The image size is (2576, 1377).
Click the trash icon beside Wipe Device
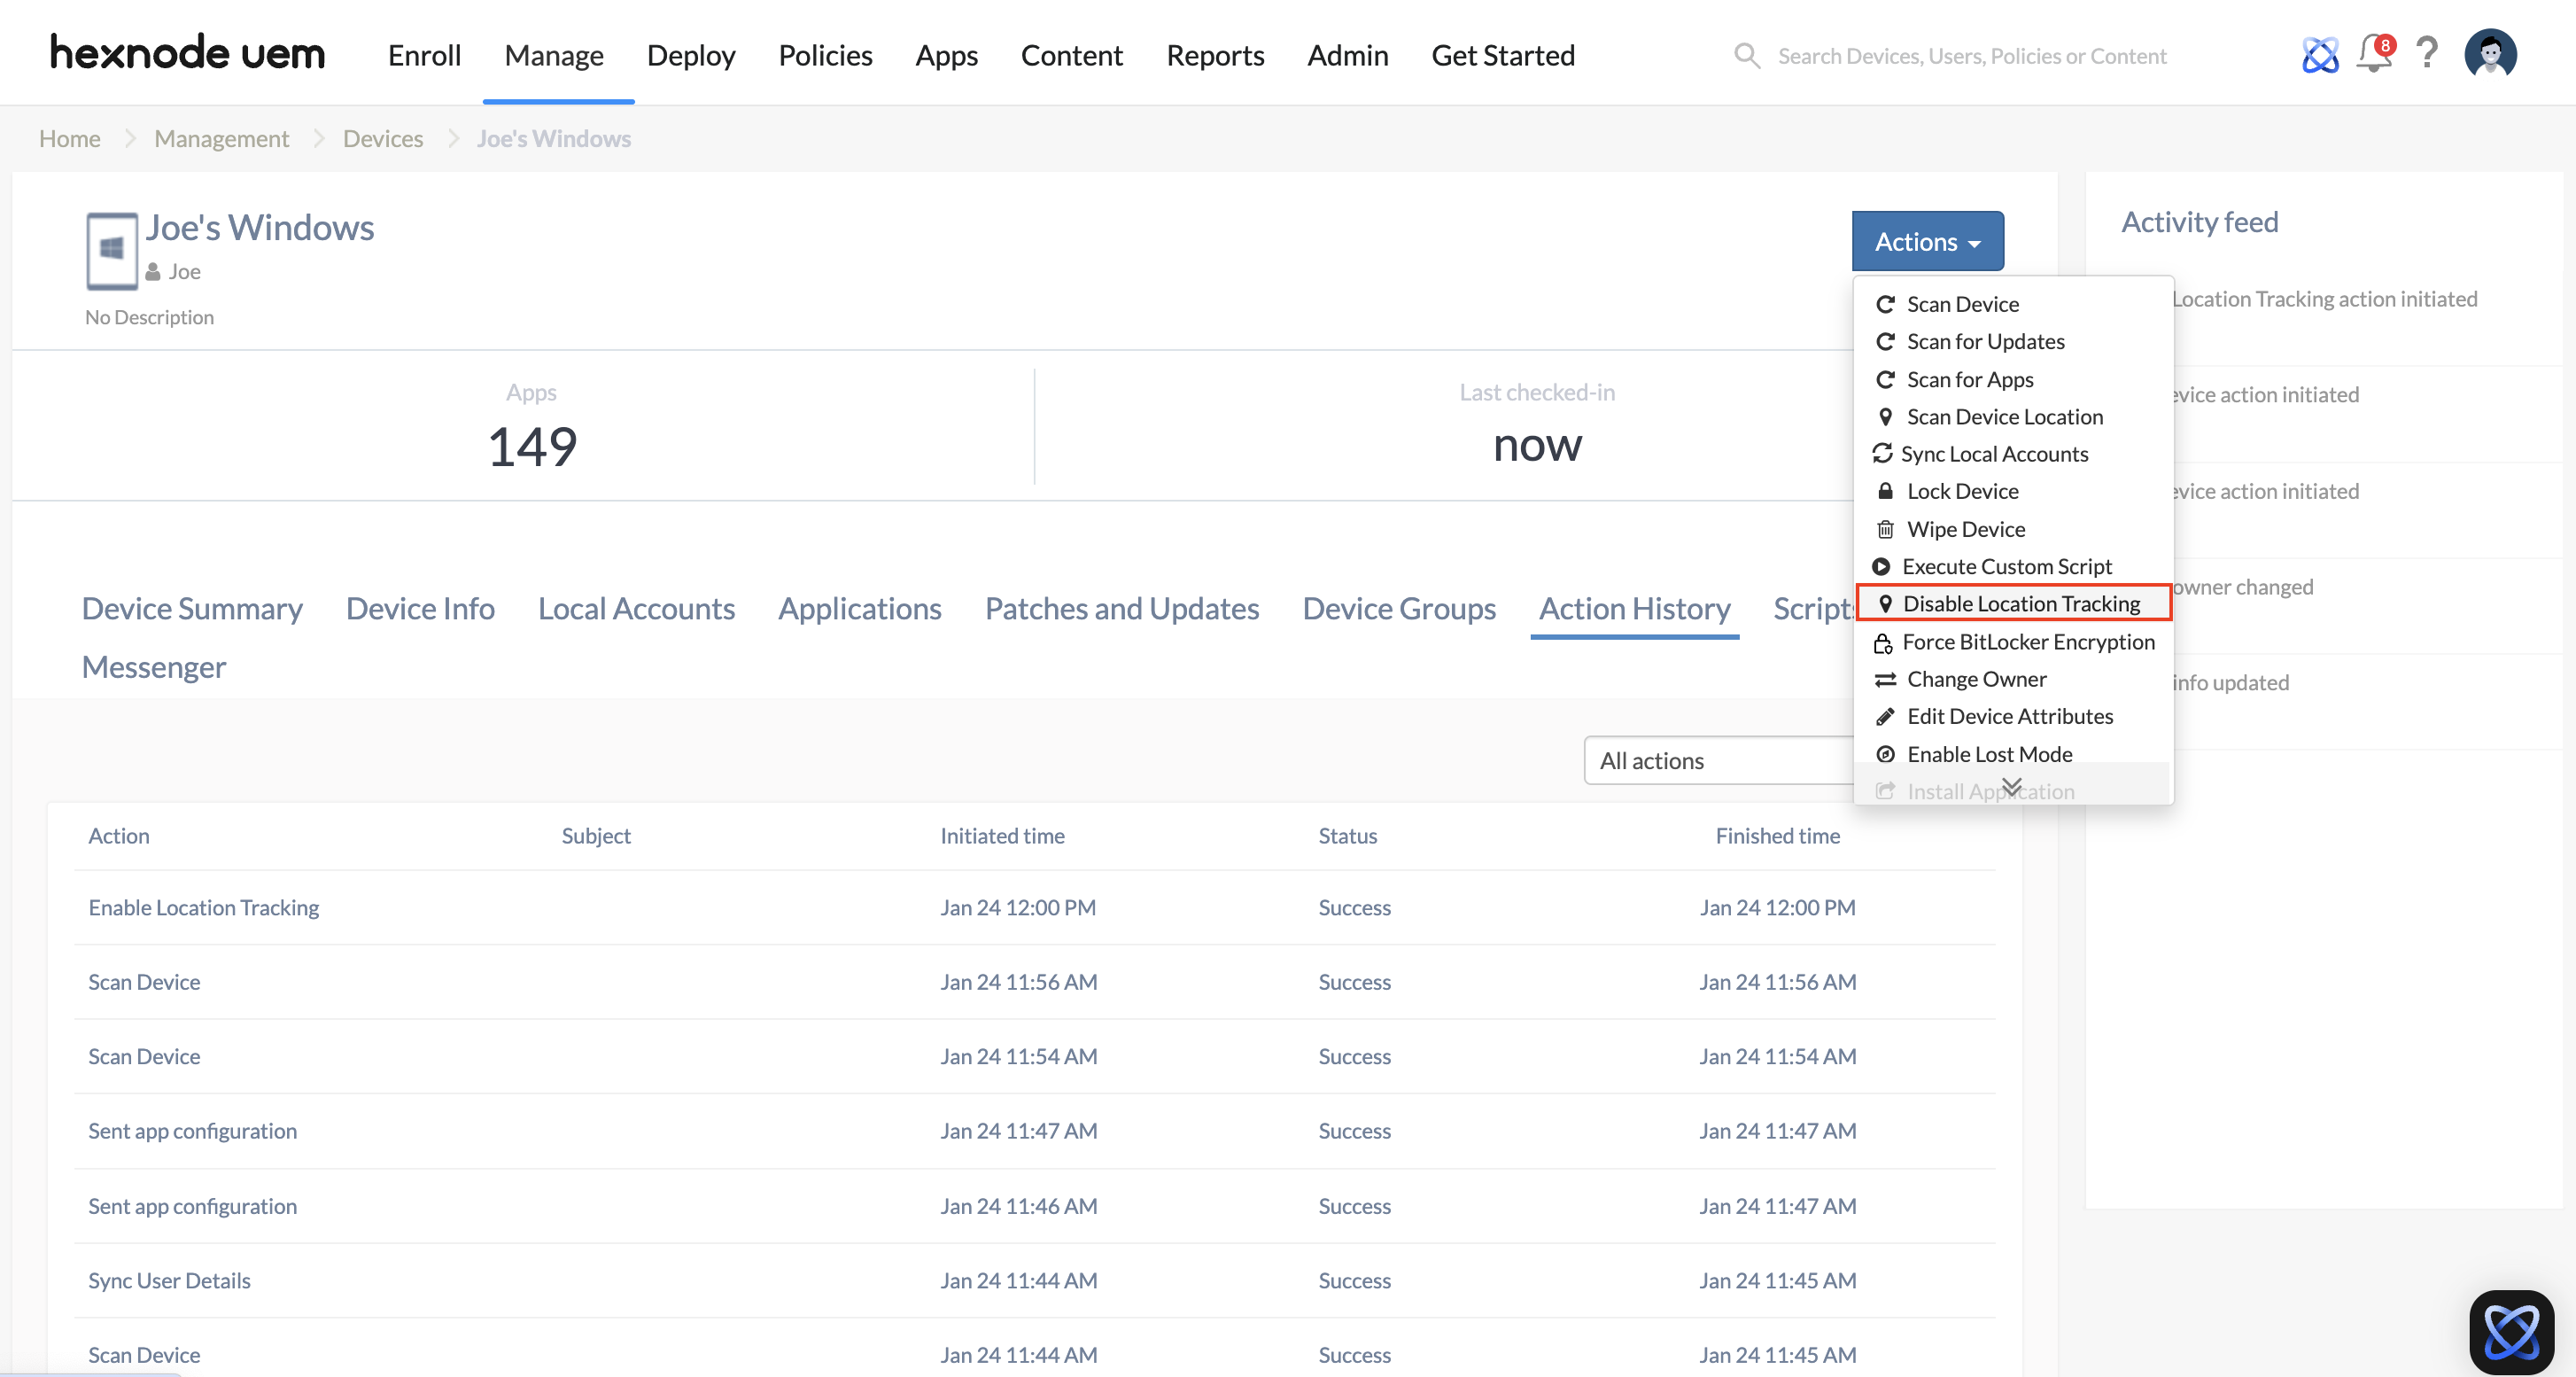click(1885, 529)
